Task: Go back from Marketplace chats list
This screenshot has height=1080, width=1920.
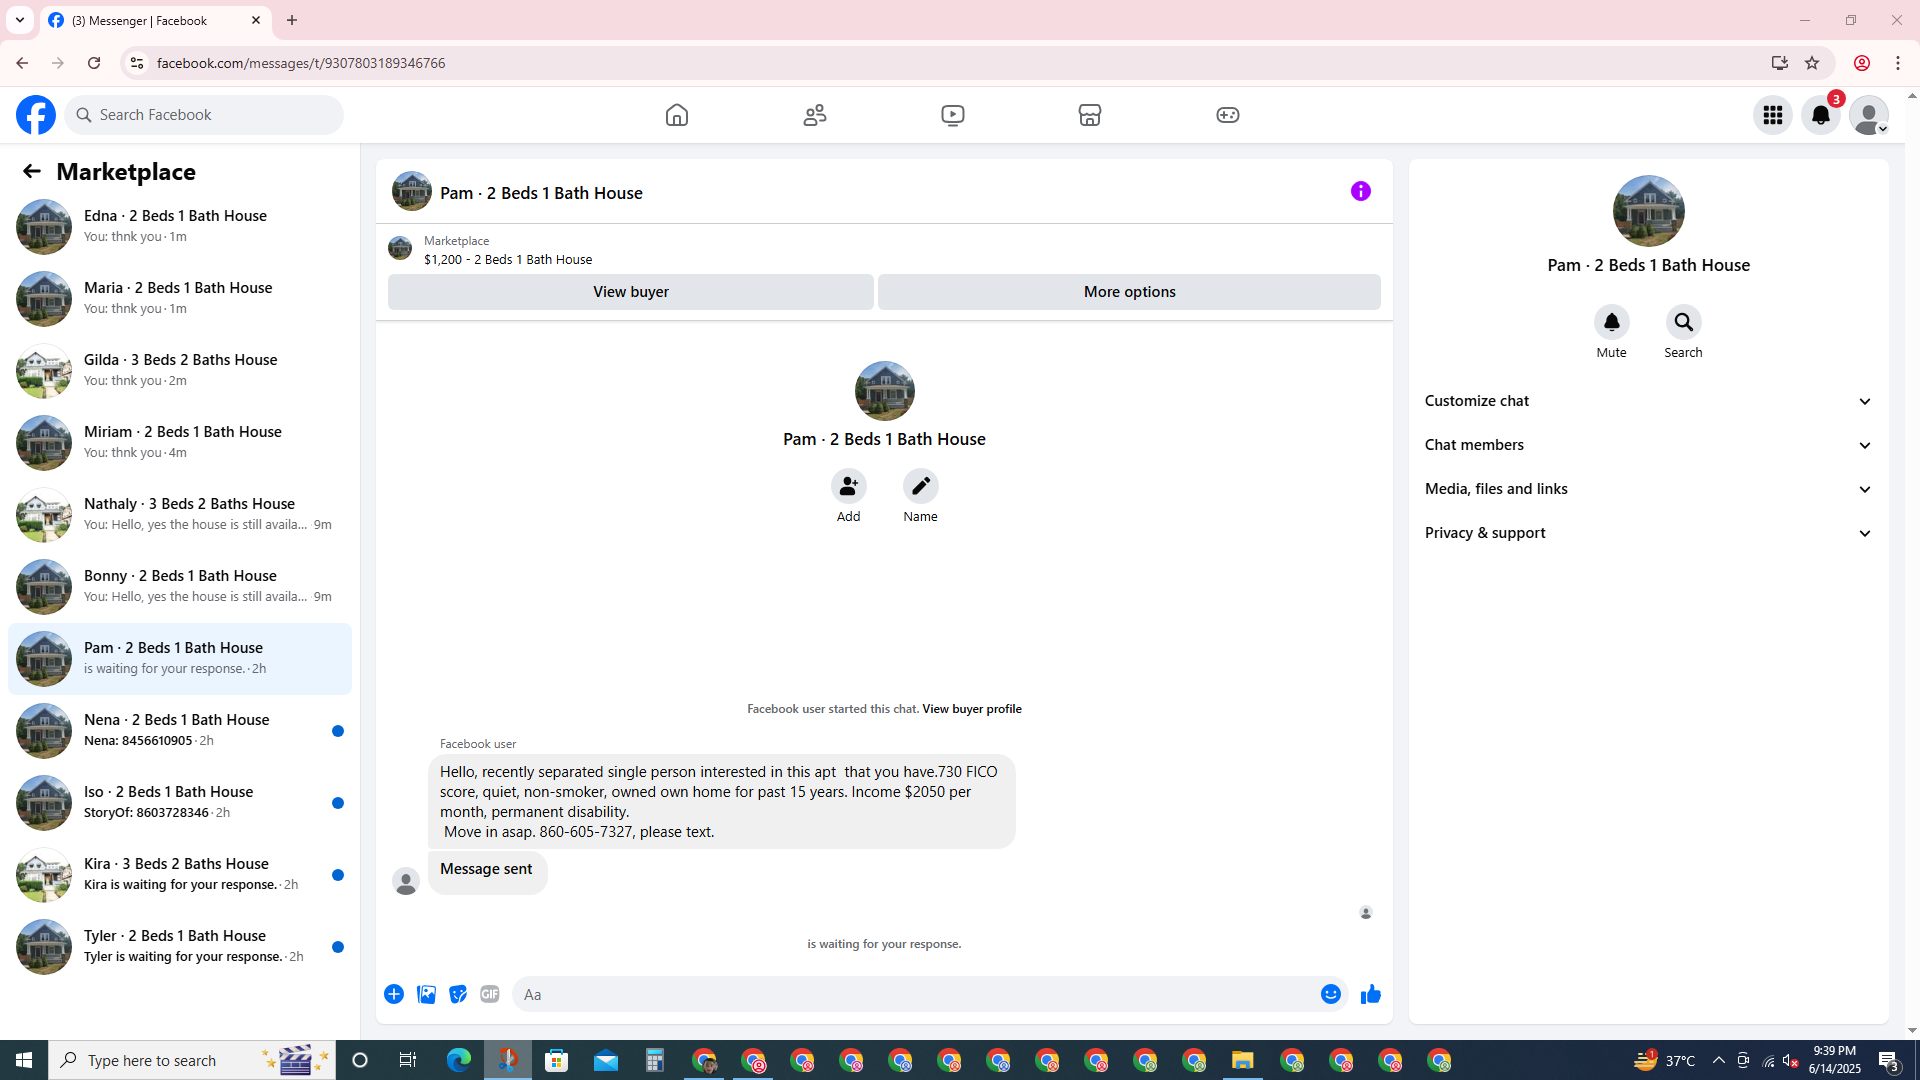Action: tap(32, 171)
